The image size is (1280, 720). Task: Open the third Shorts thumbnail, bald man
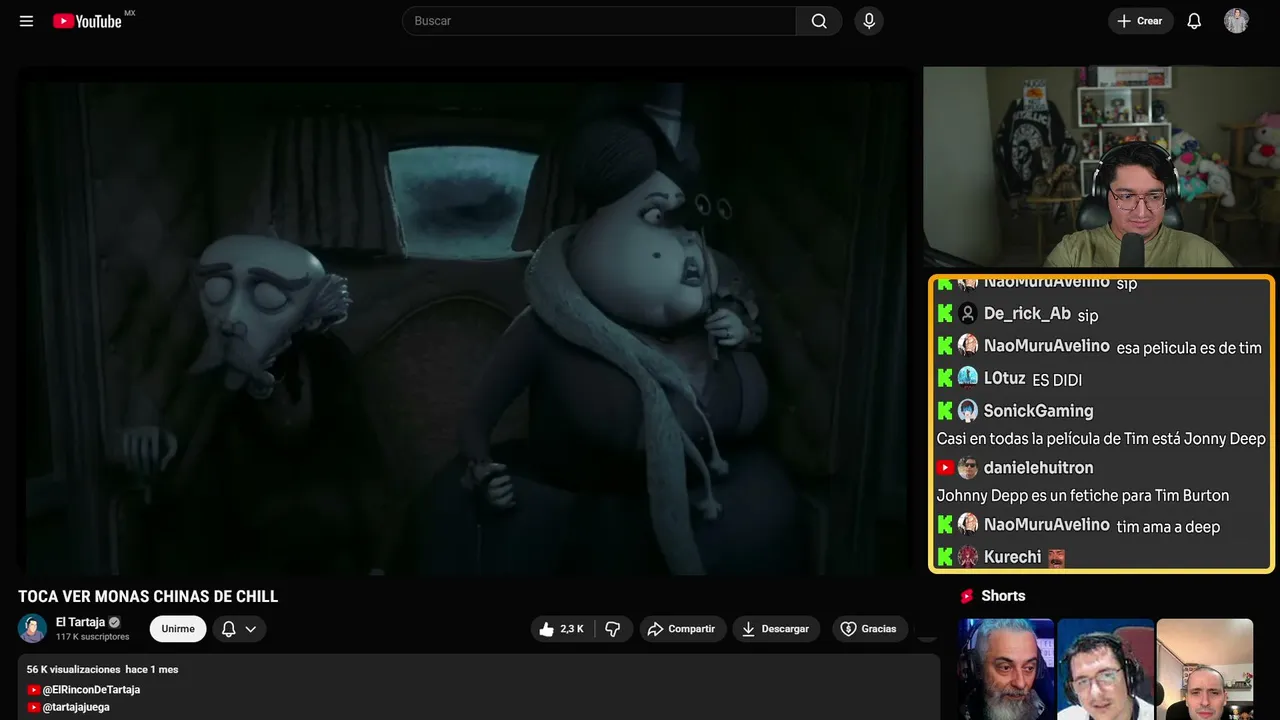1205,669
